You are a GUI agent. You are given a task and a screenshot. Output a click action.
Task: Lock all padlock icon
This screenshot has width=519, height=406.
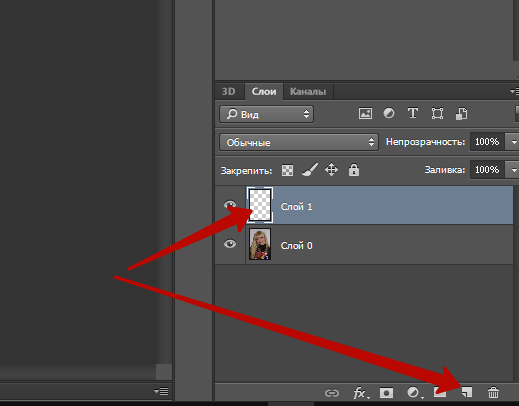tap(354, 170)
